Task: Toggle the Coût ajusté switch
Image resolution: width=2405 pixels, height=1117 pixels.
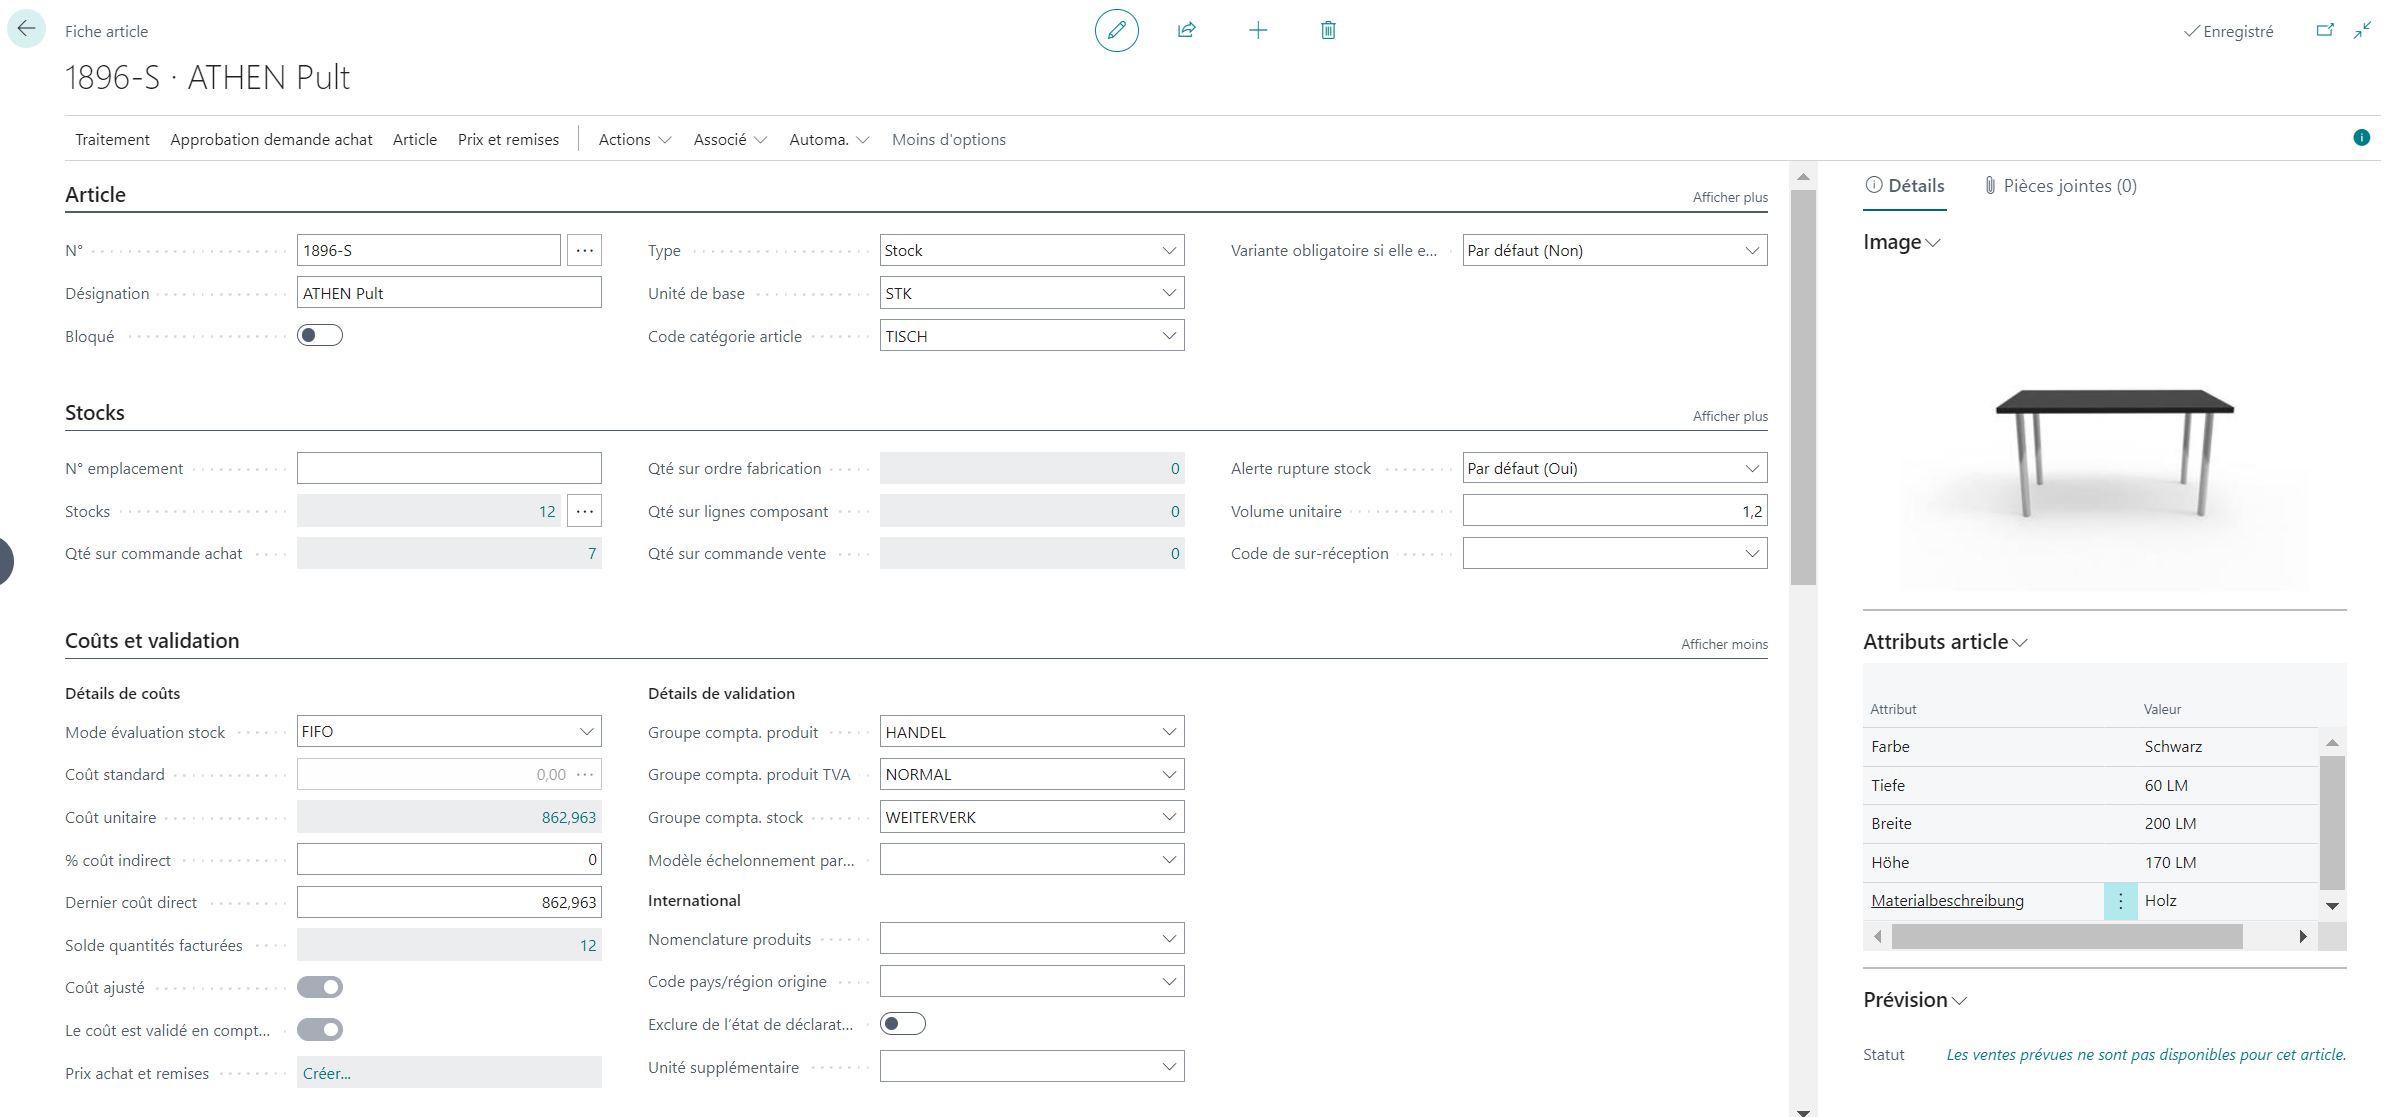Action: [x=320, y=988]
